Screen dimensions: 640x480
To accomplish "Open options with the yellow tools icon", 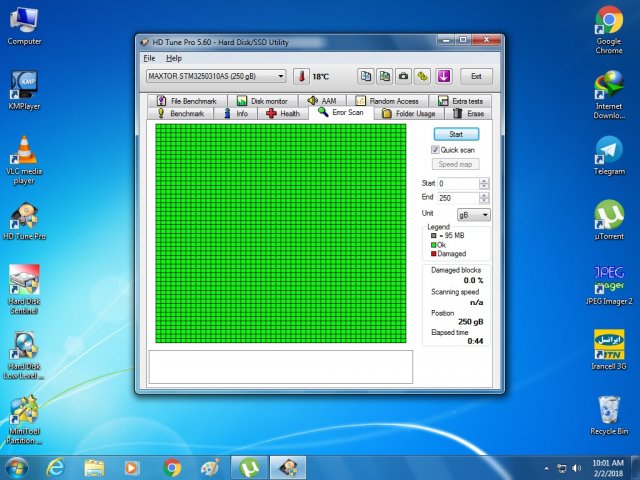I will pyautogui.click(x=422, y=76).
